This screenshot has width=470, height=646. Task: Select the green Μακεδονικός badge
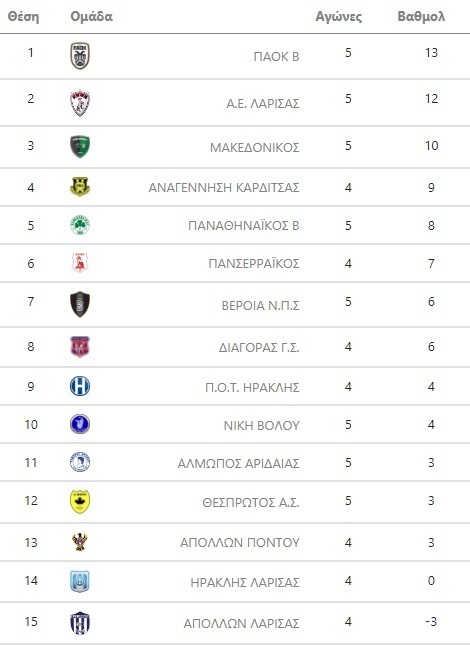pyautogui.click(x=80, y=147)
